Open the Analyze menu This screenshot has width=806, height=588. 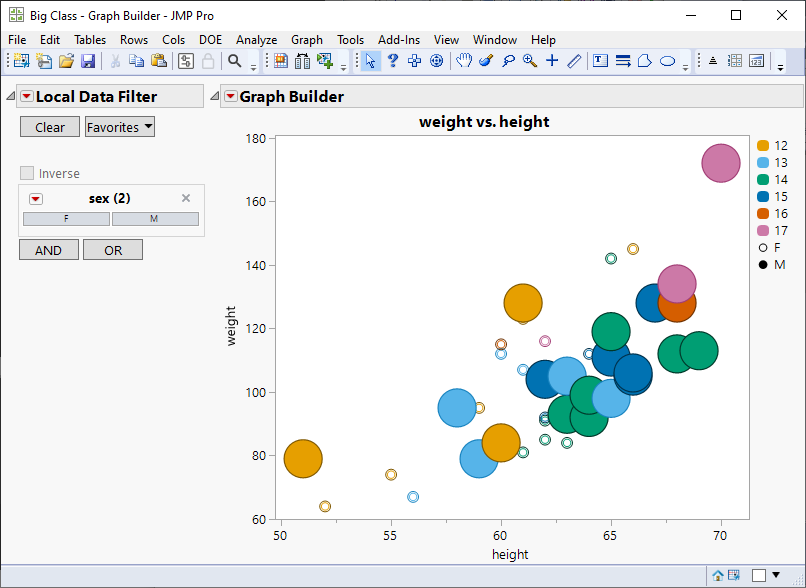pyautogui.click(x=257, y=40)
